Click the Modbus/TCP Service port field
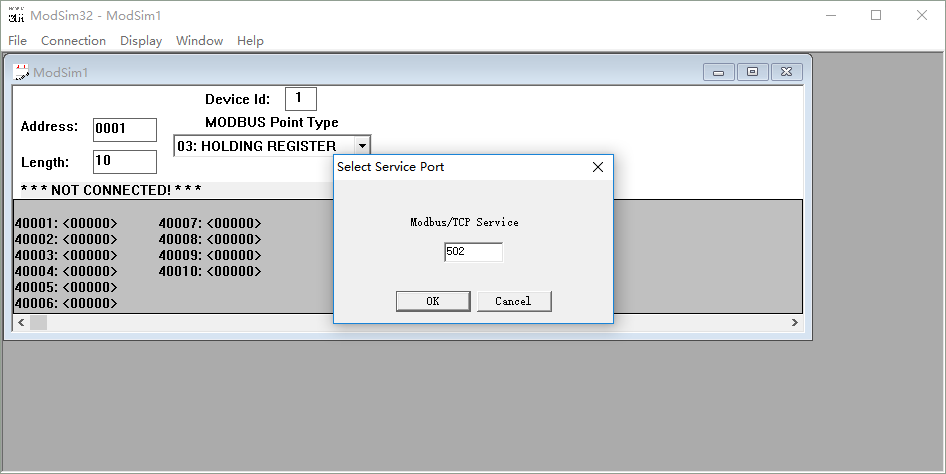Image resolution: width=946 pixels, height=474 pixels. pos(473,252)
